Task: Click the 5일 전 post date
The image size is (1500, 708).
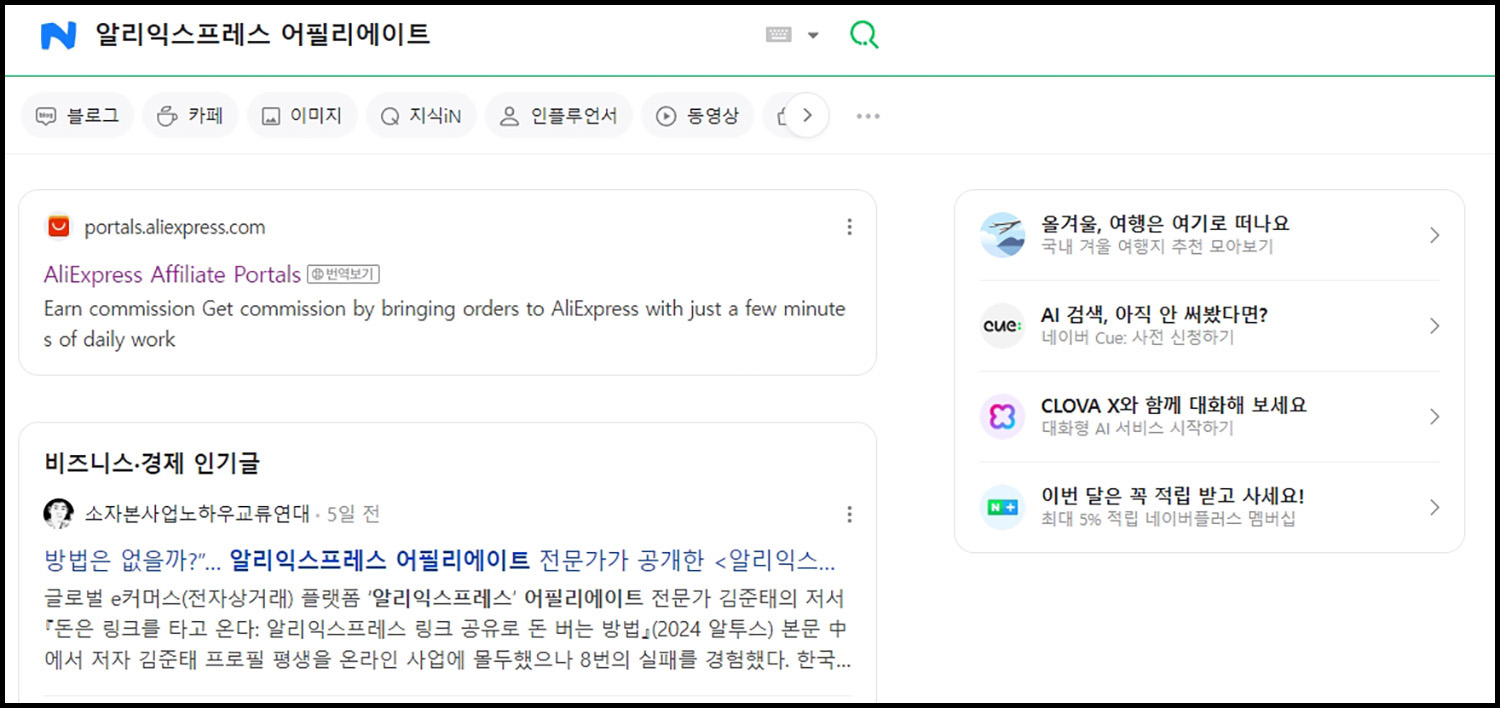Action: coord(353,514)
